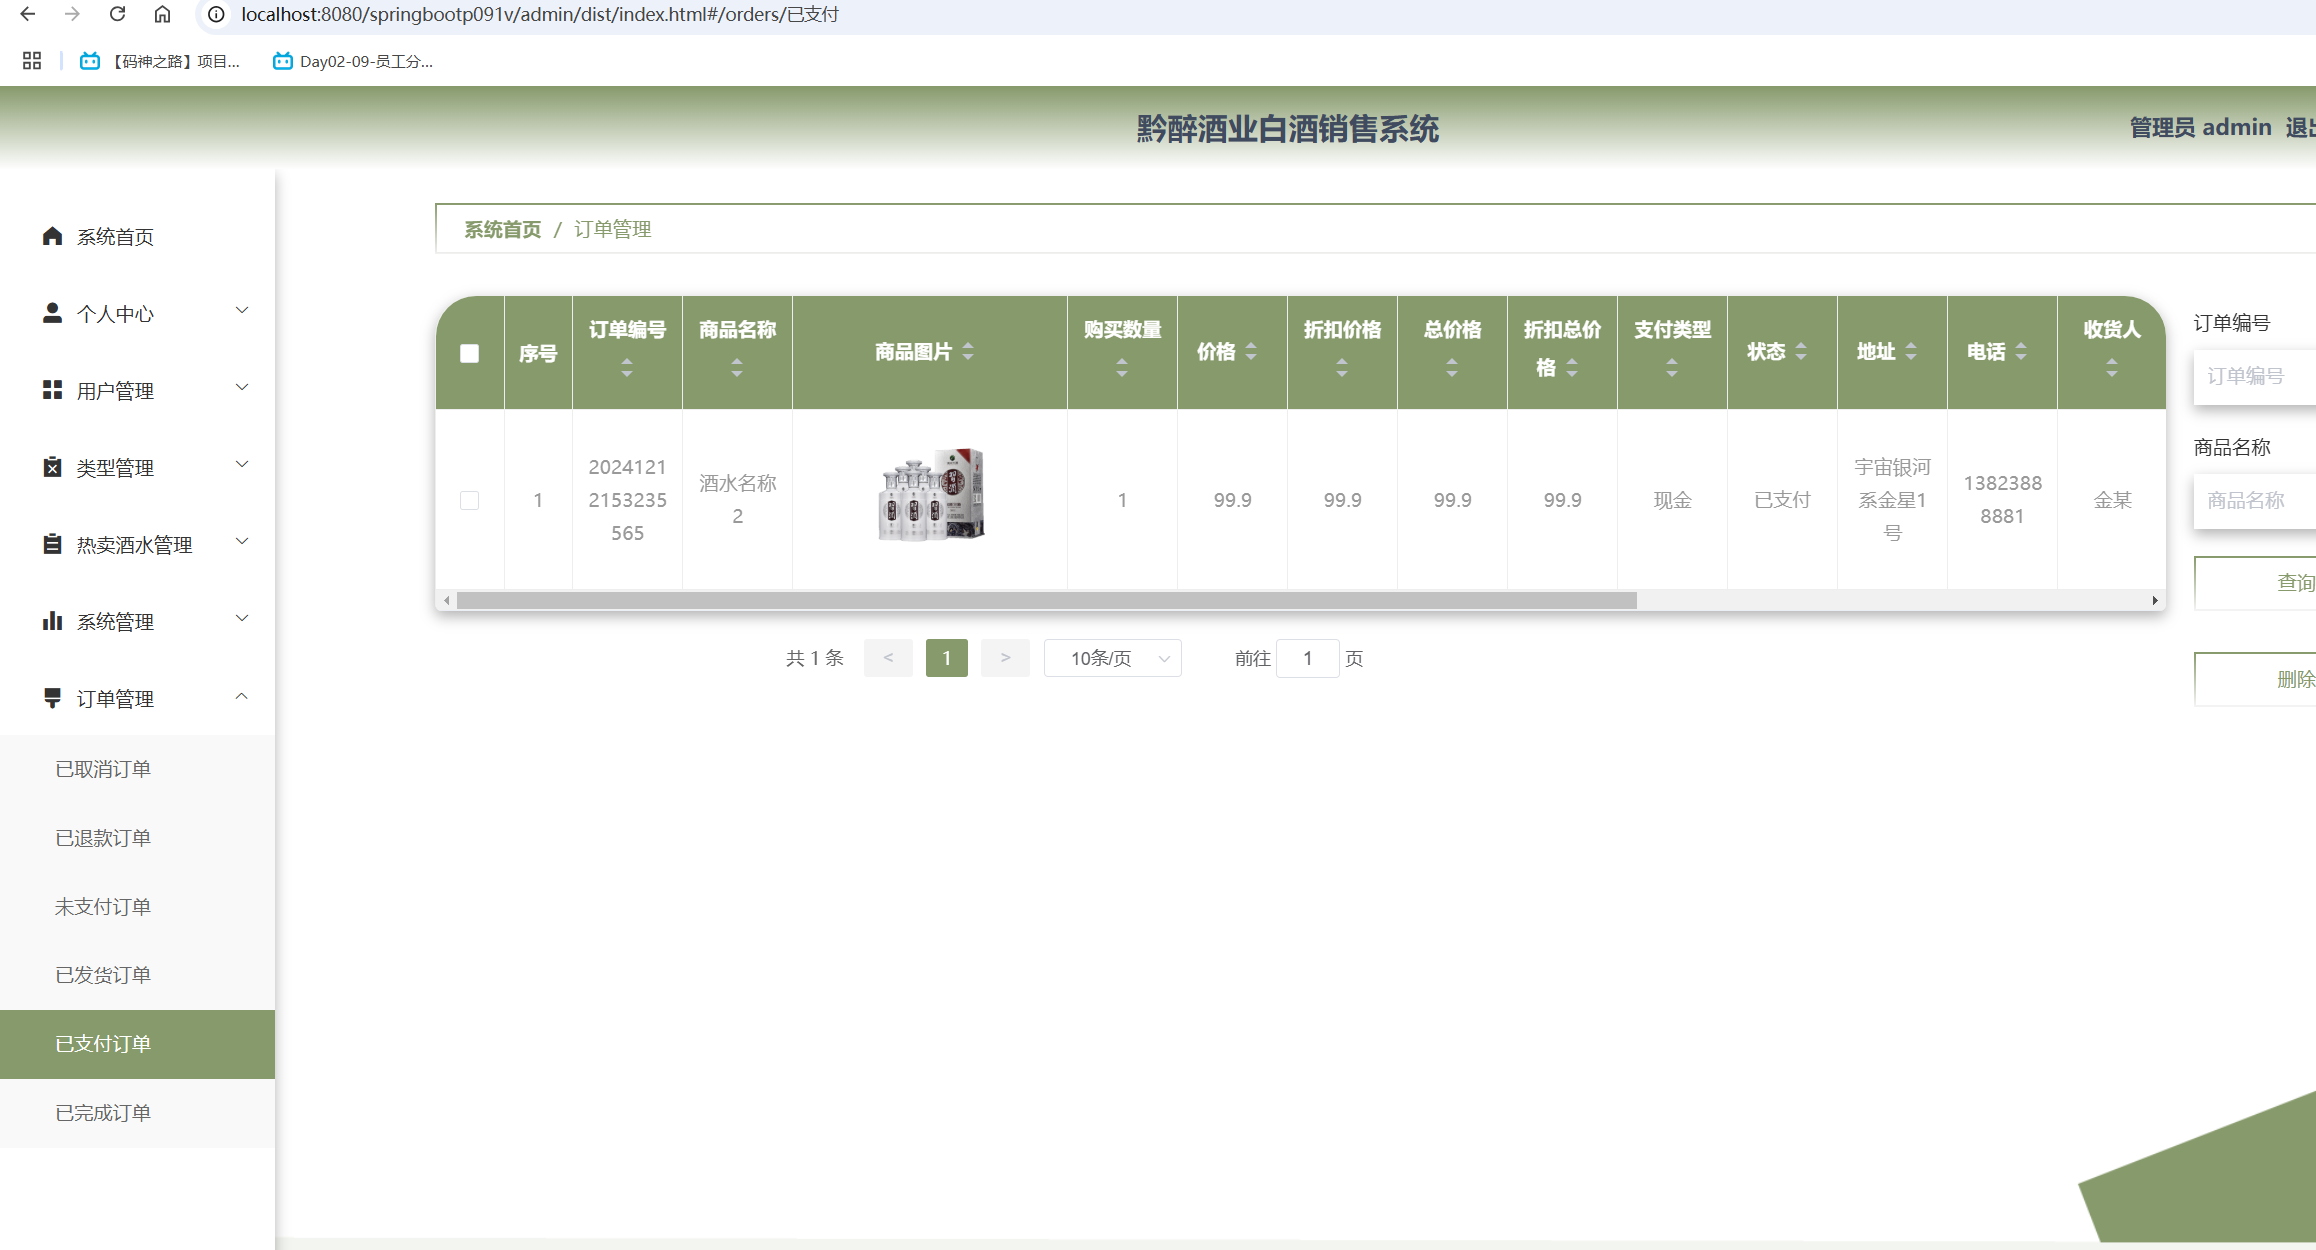Click the horizontal scrollbar under the table
2316x1250 pixels.
pos(1046,601)
